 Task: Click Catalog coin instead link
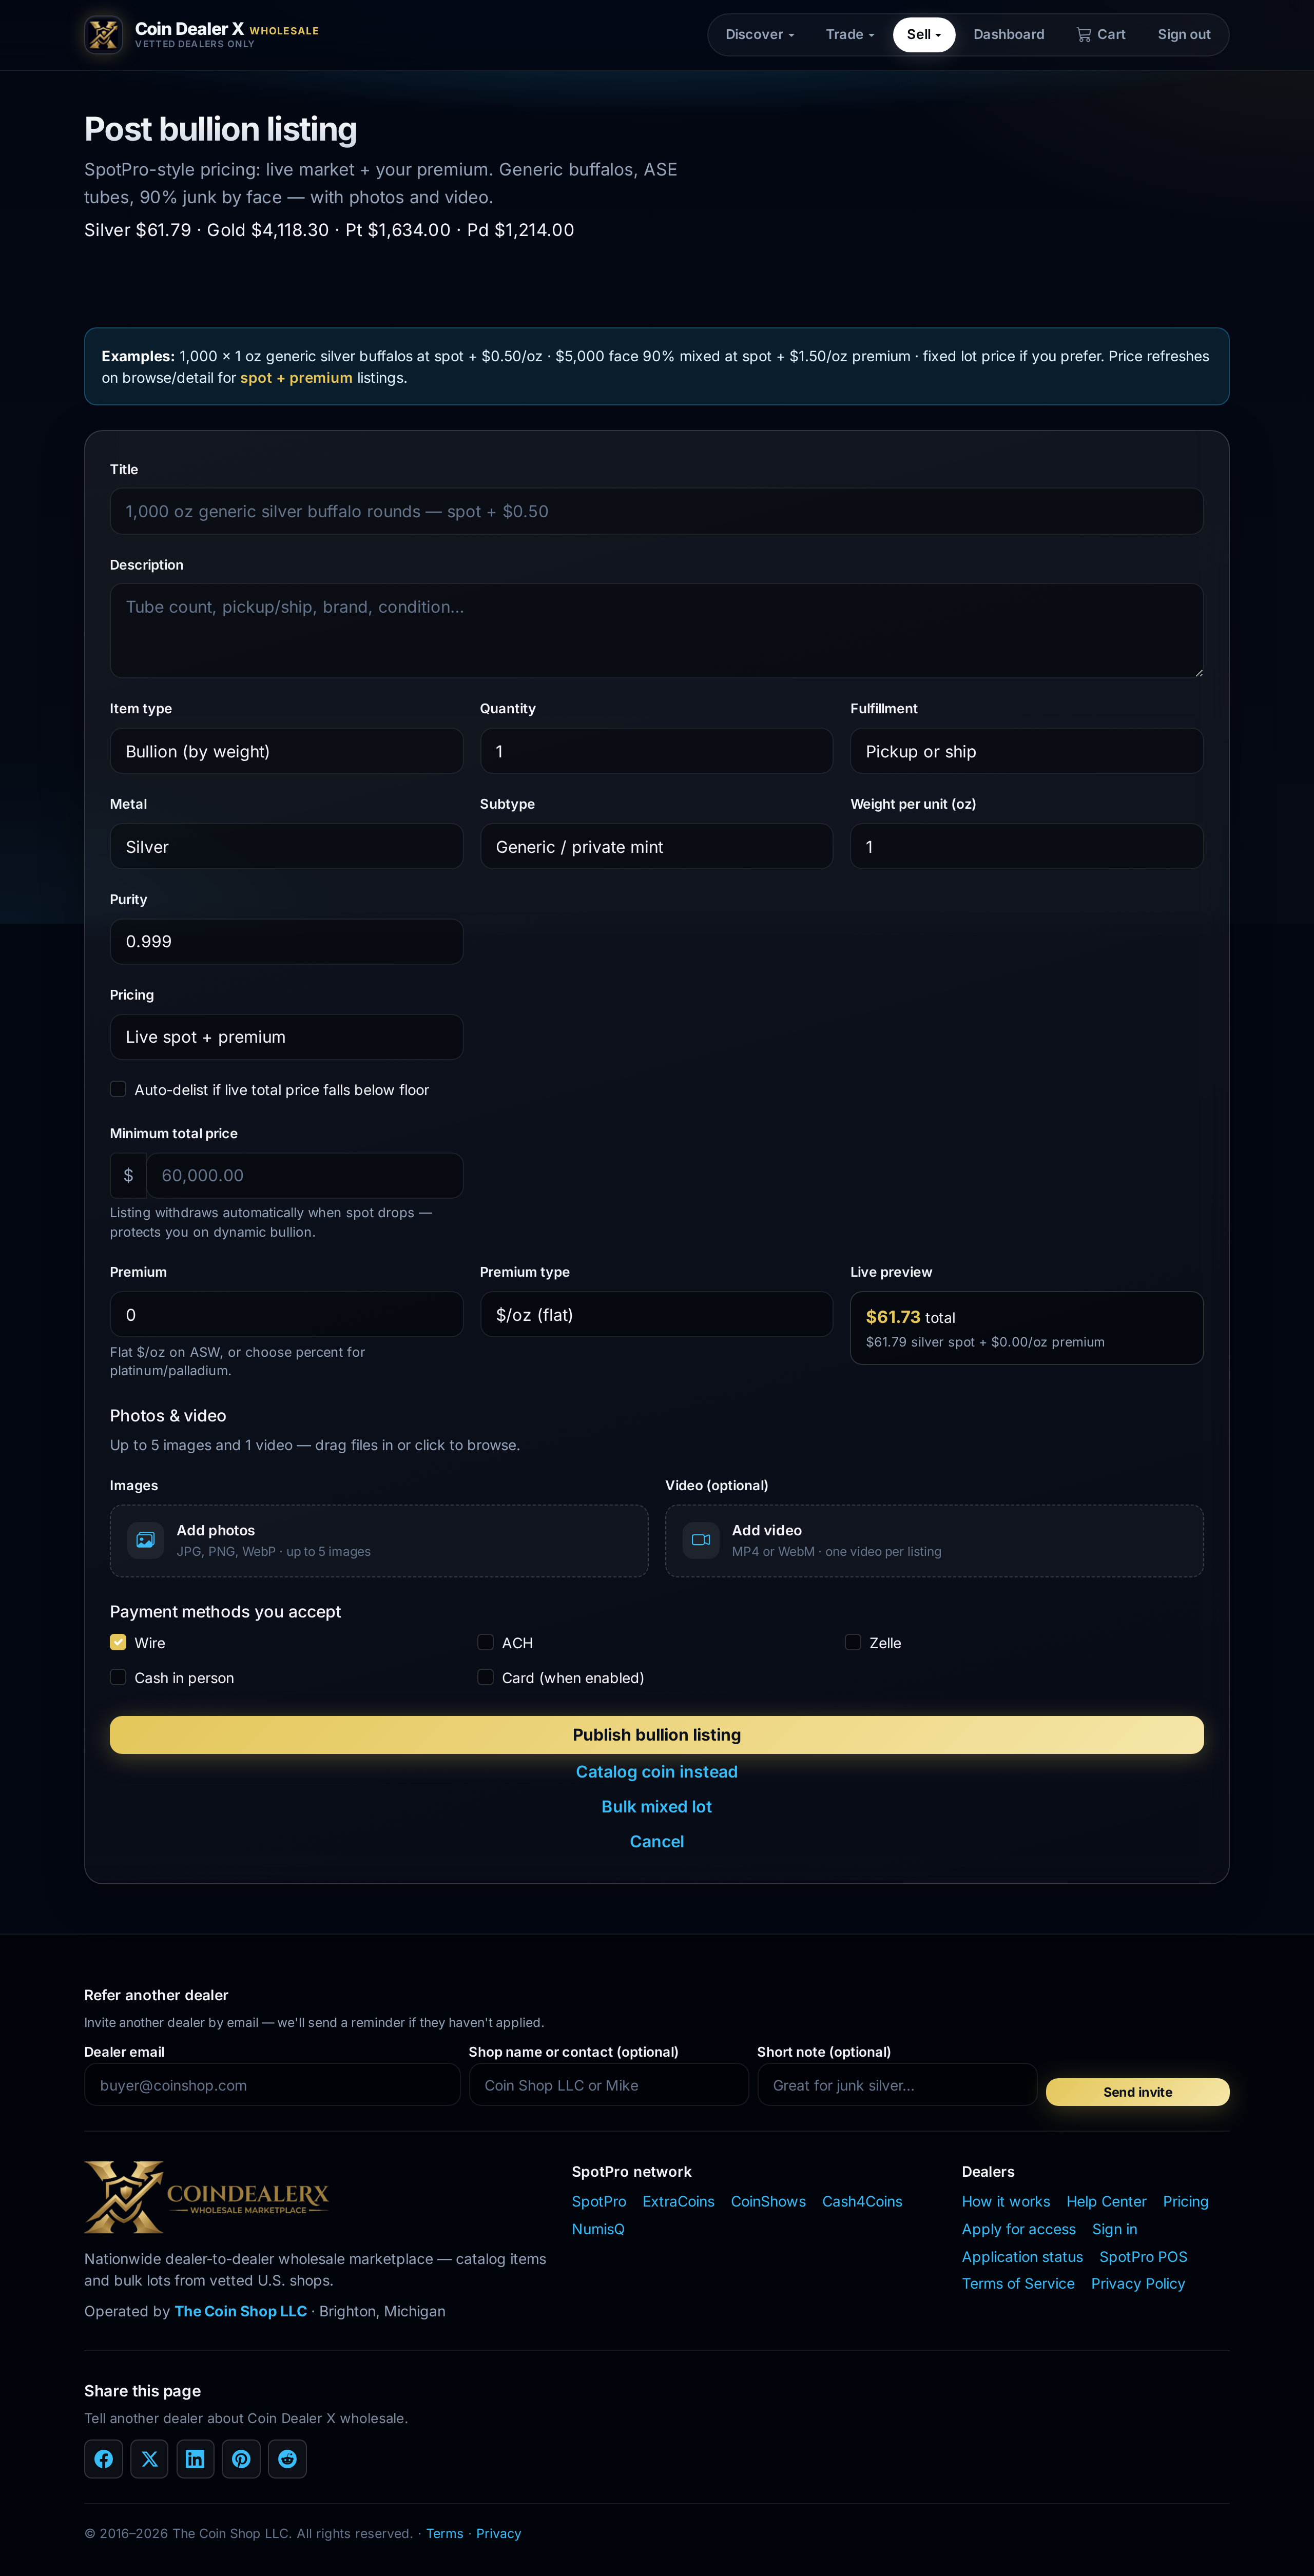[x=656, y=1772]
